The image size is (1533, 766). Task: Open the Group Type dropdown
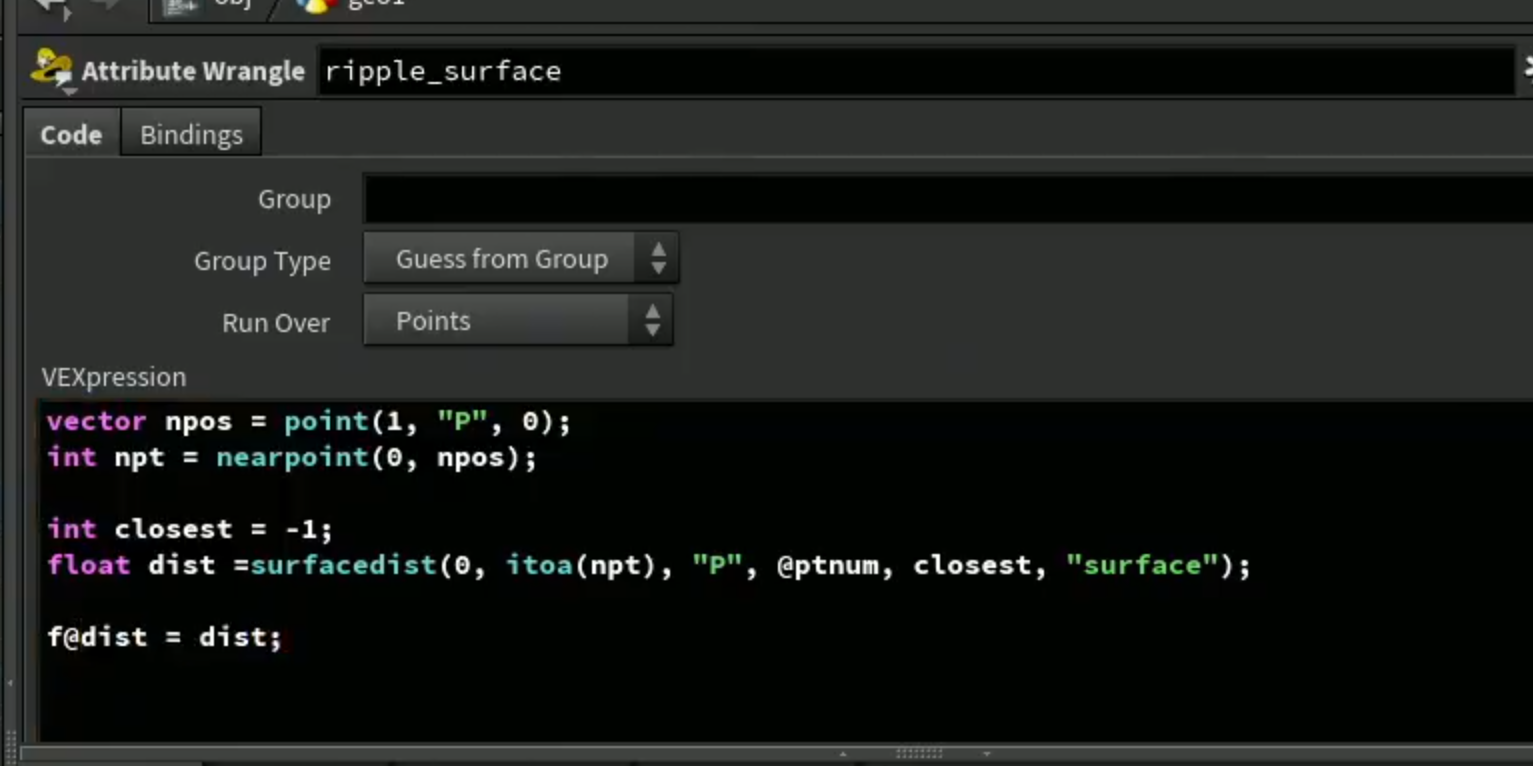point(521,259)
